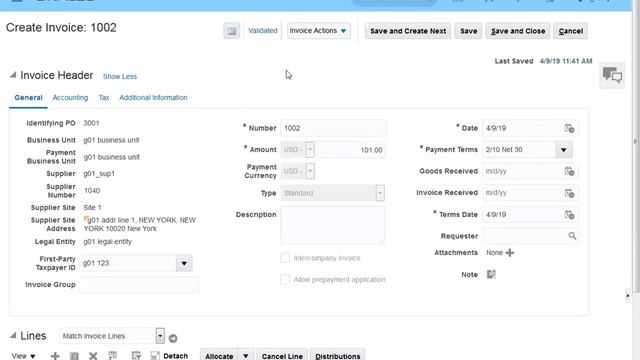Switch to the Tax tab
This screenshot has width=640, height=360.
pyautogui.click(x=104, y=98)
